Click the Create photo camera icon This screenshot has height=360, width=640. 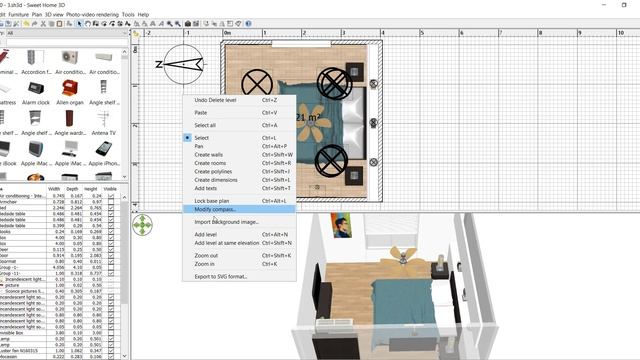pos(187,24)
